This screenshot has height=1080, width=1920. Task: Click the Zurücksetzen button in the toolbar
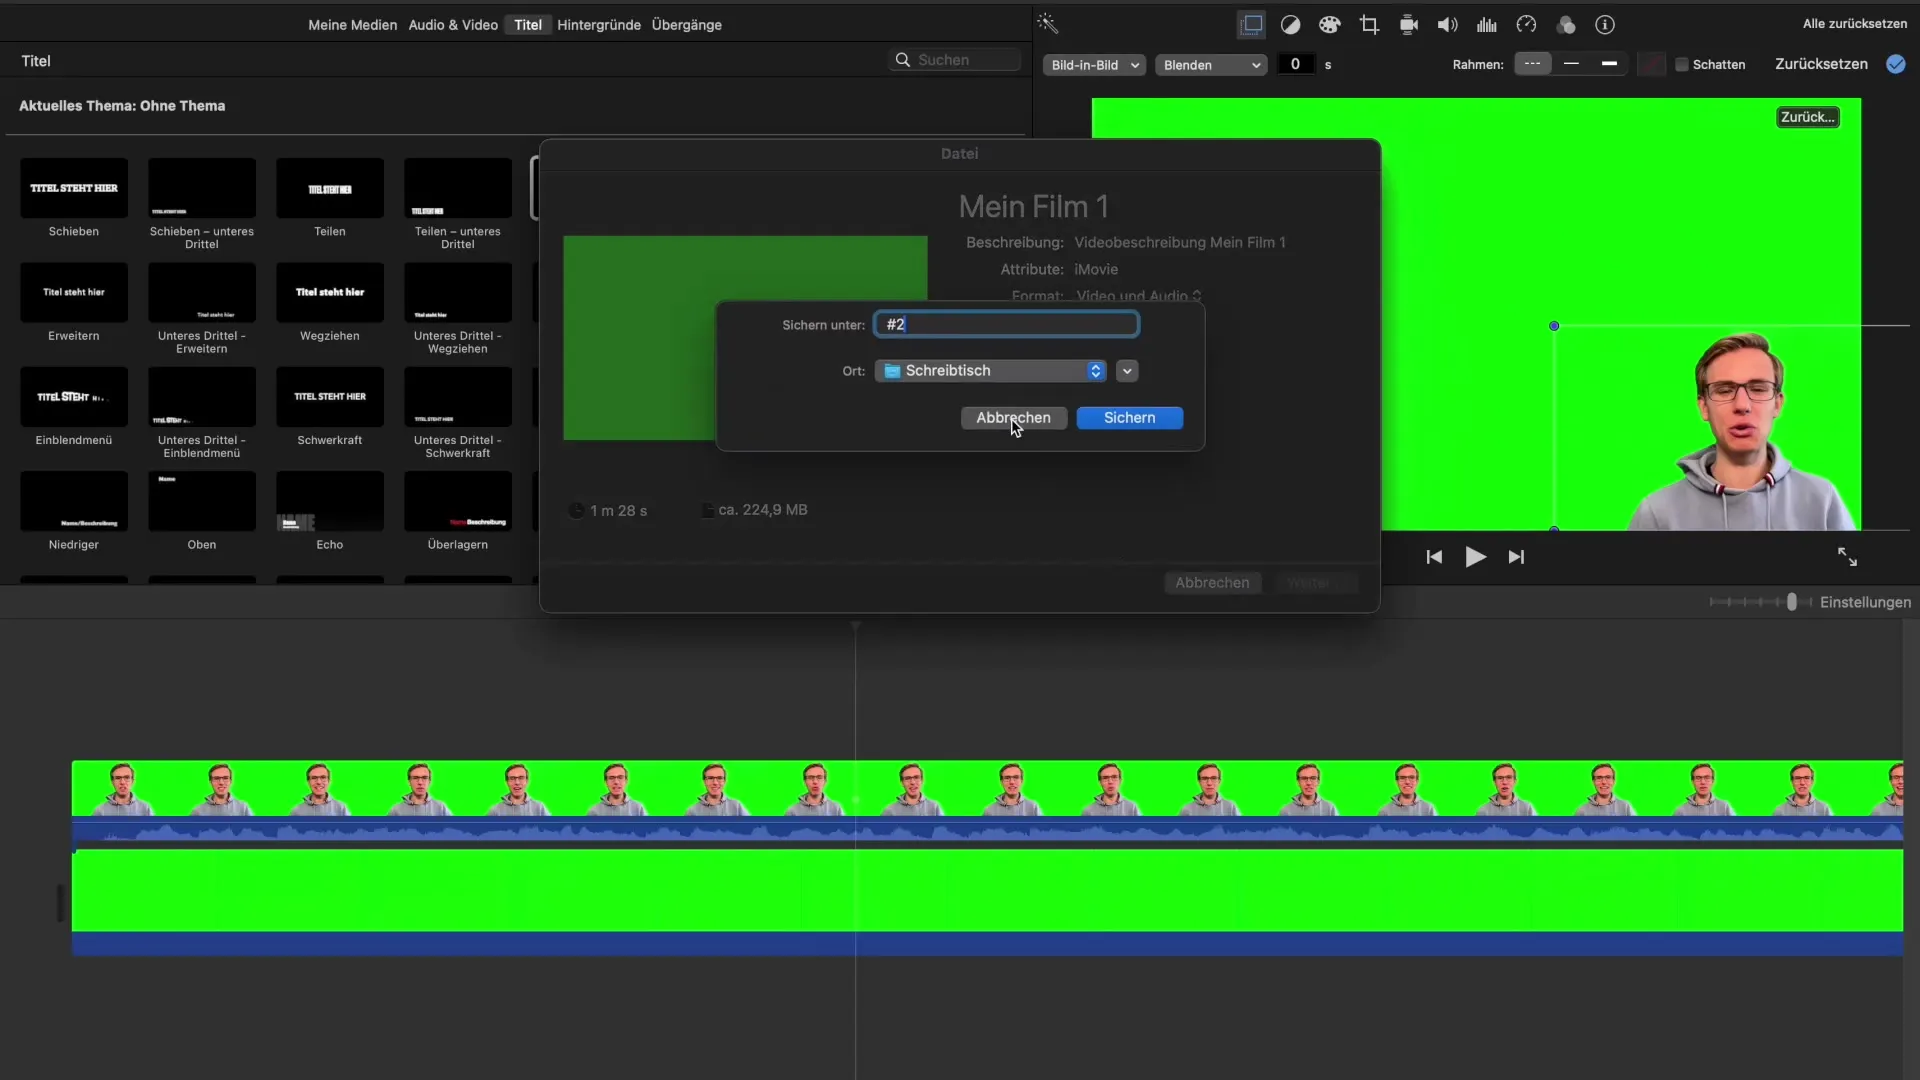click(x=1821, y=64)
